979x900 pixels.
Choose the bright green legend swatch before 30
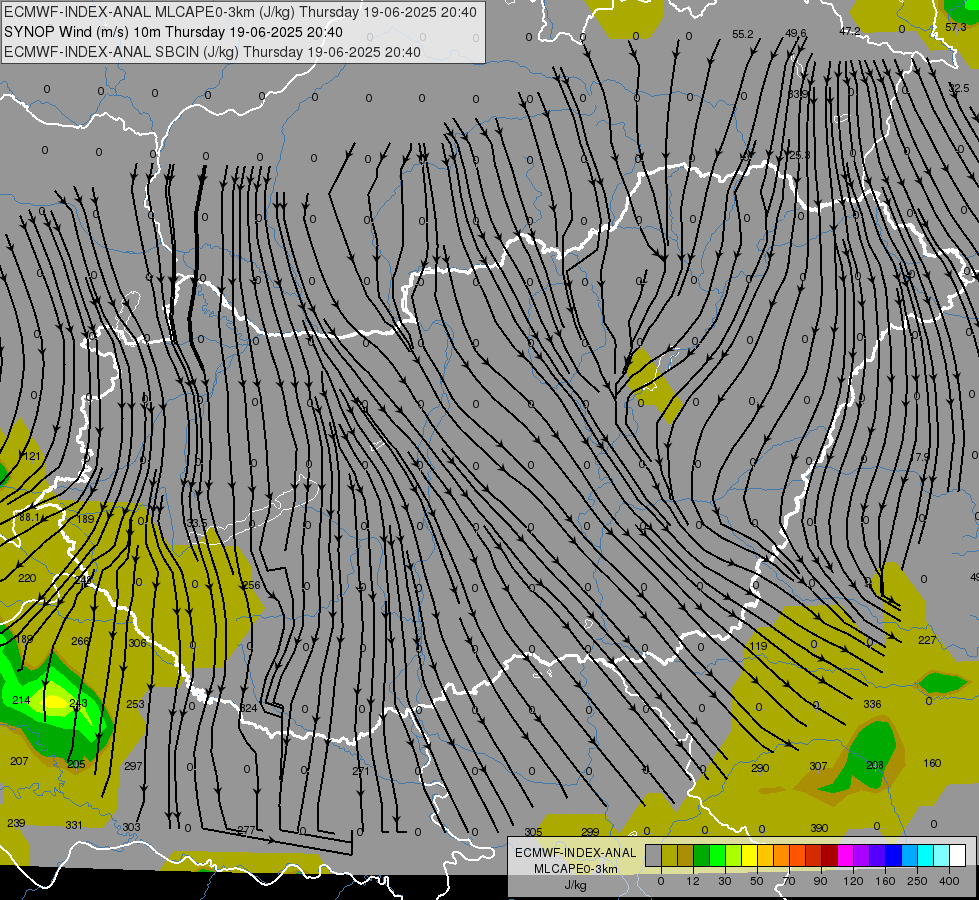717,856
